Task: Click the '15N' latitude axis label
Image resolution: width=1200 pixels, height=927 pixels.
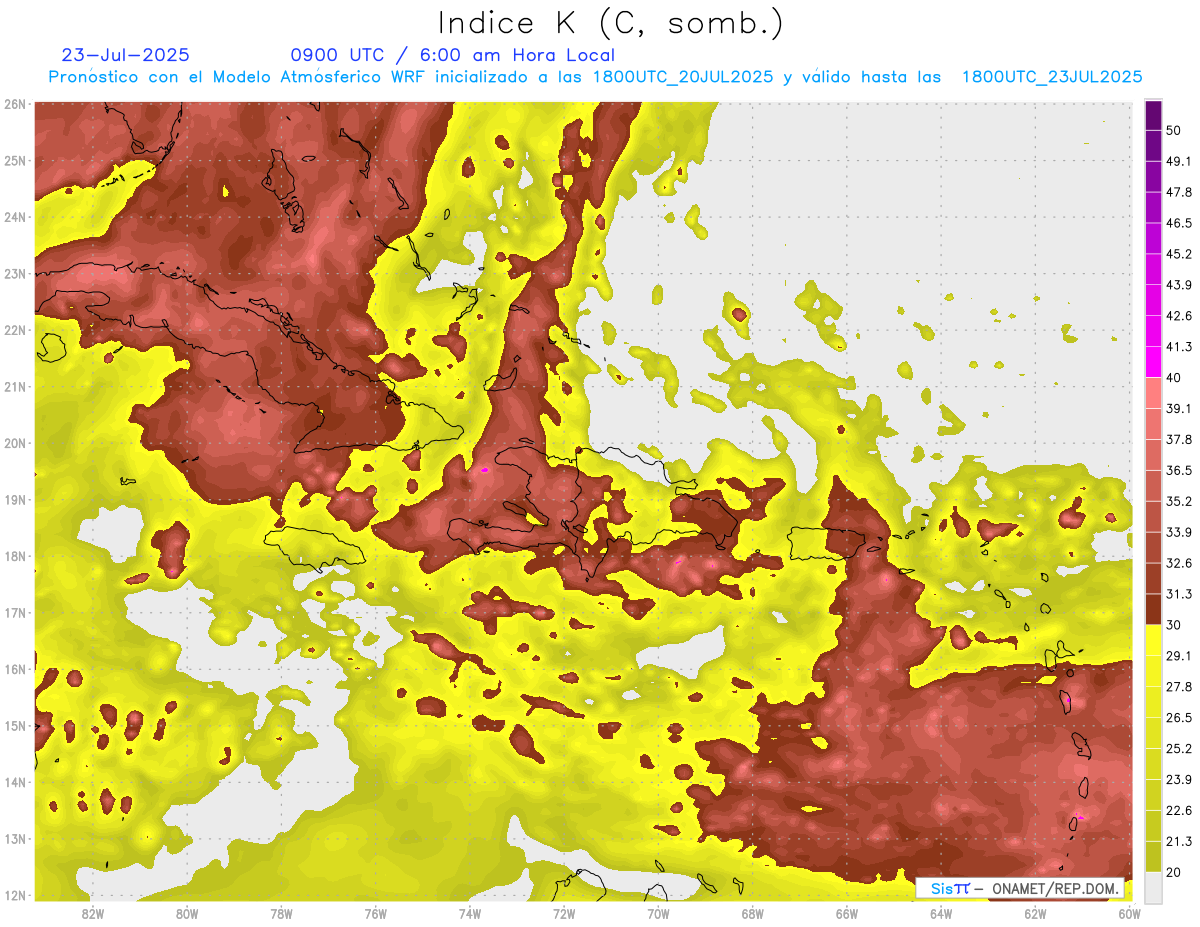Action: pyautogui.click(x=14, y=725)
